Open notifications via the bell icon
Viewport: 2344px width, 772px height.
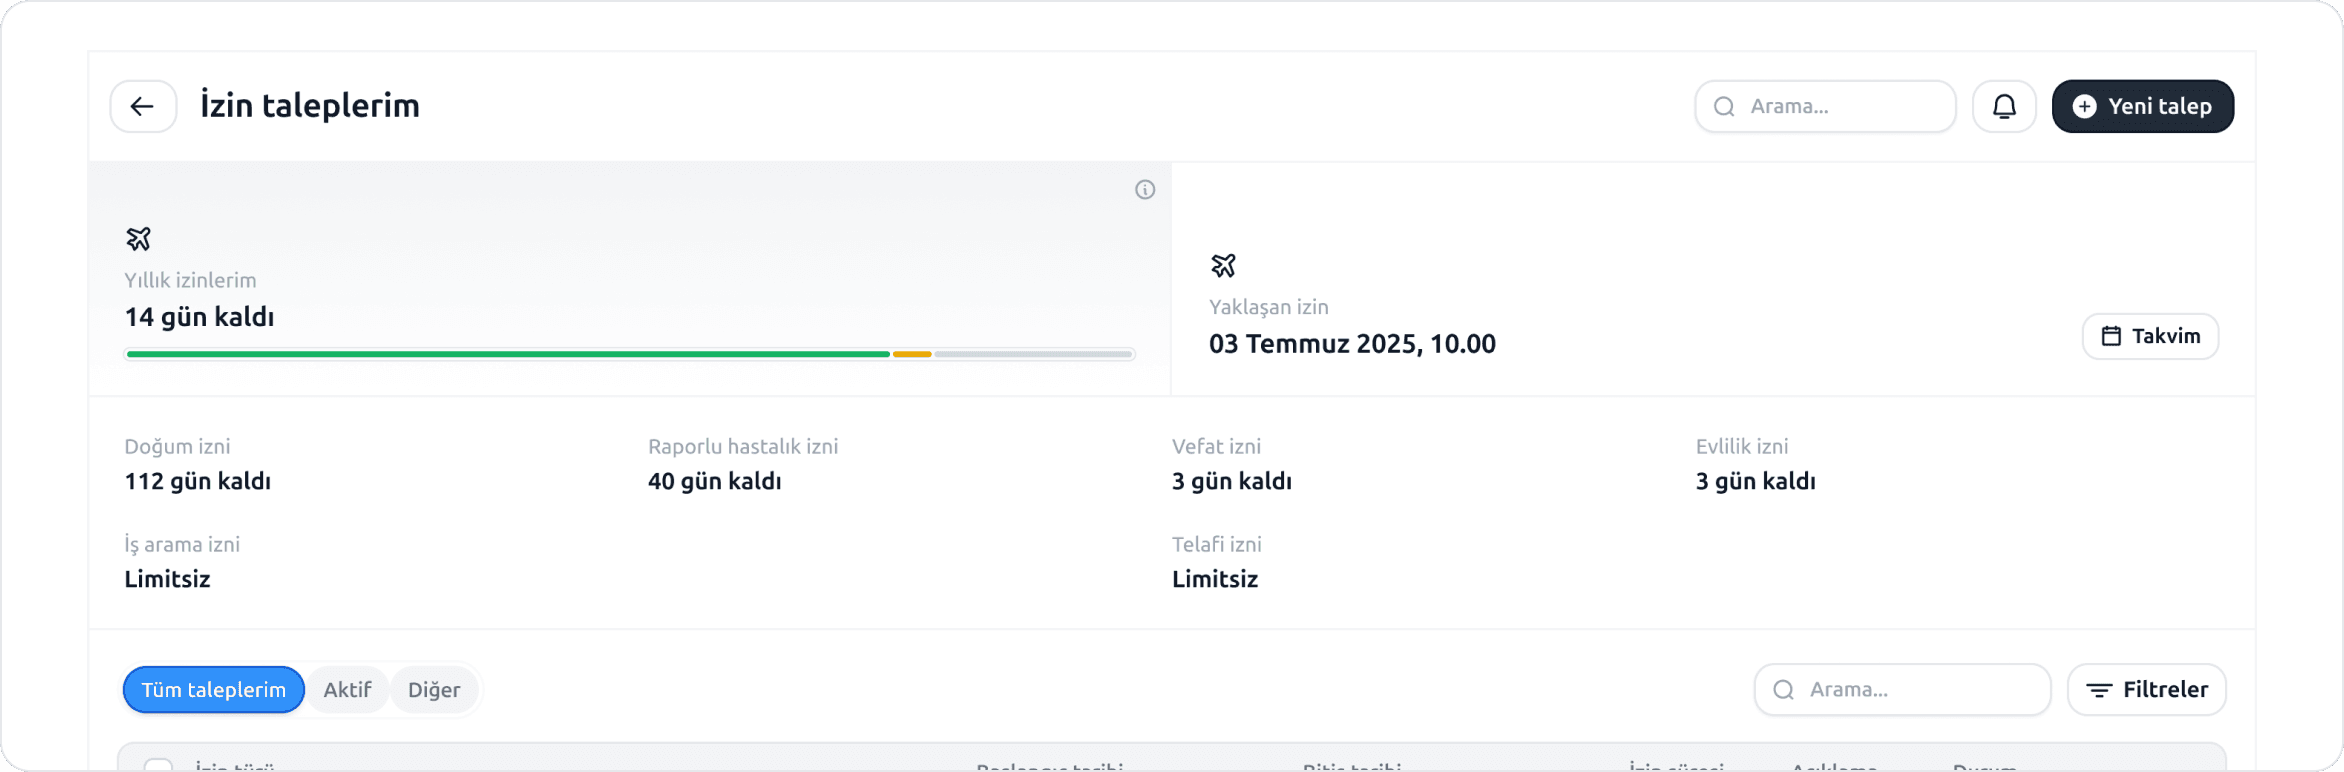2004,106
